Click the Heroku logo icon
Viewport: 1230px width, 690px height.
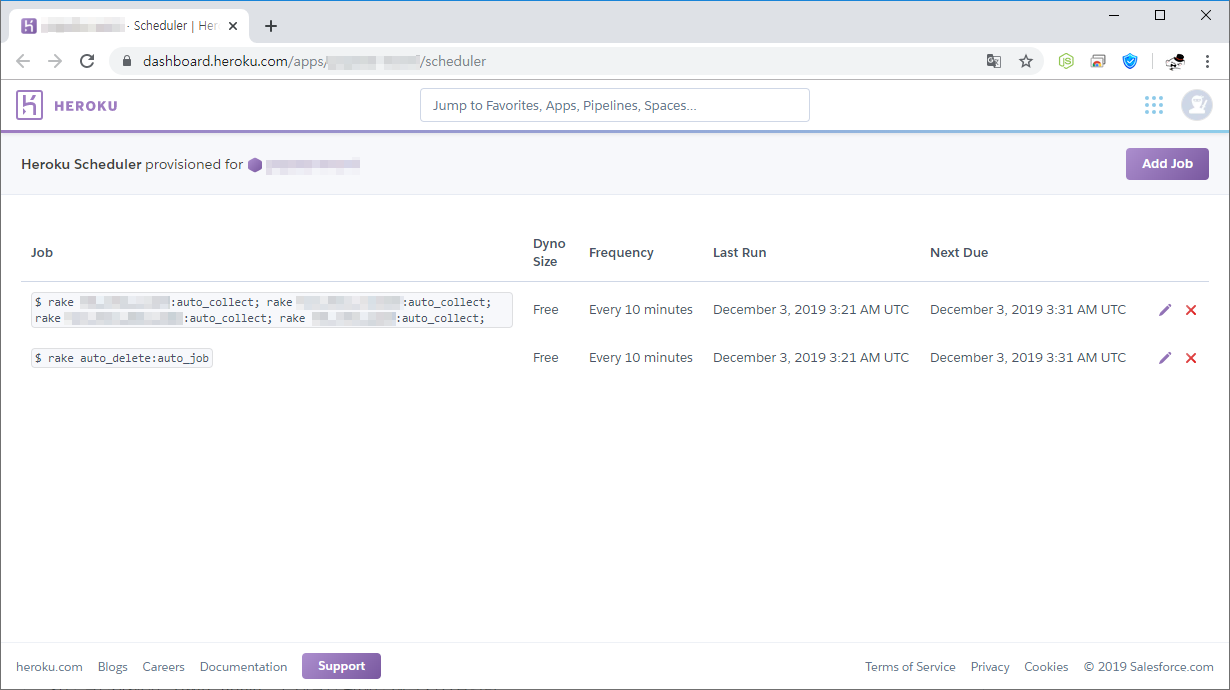pyautogui.click(x=29, y=105)
